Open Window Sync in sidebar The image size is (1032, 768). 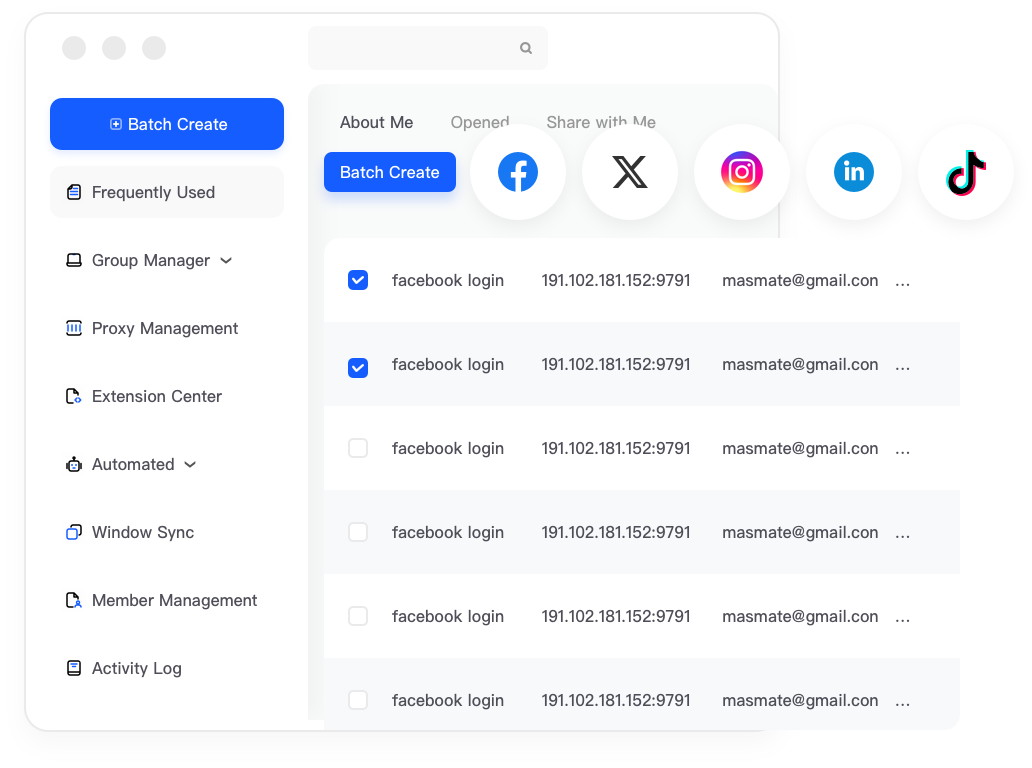[x=142, y=532]
